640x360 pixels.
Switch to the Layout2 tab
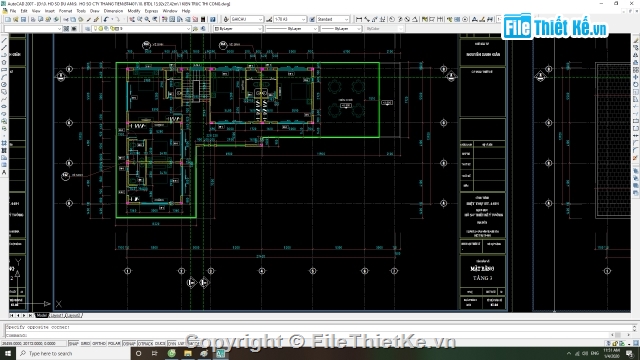[x=73, y=316]
